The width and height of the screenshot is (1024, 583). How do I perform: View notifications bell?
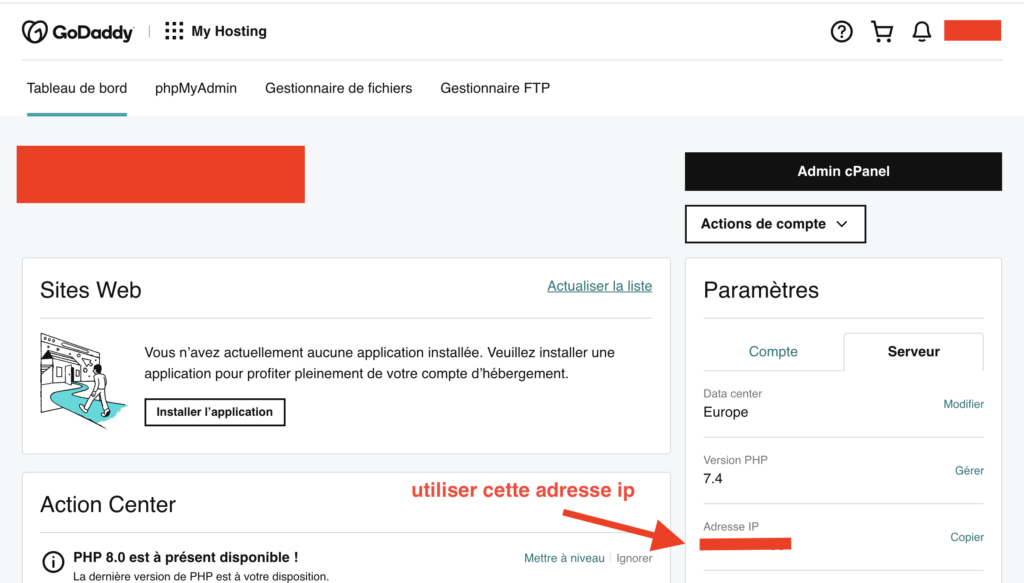(x=921, y=31)
